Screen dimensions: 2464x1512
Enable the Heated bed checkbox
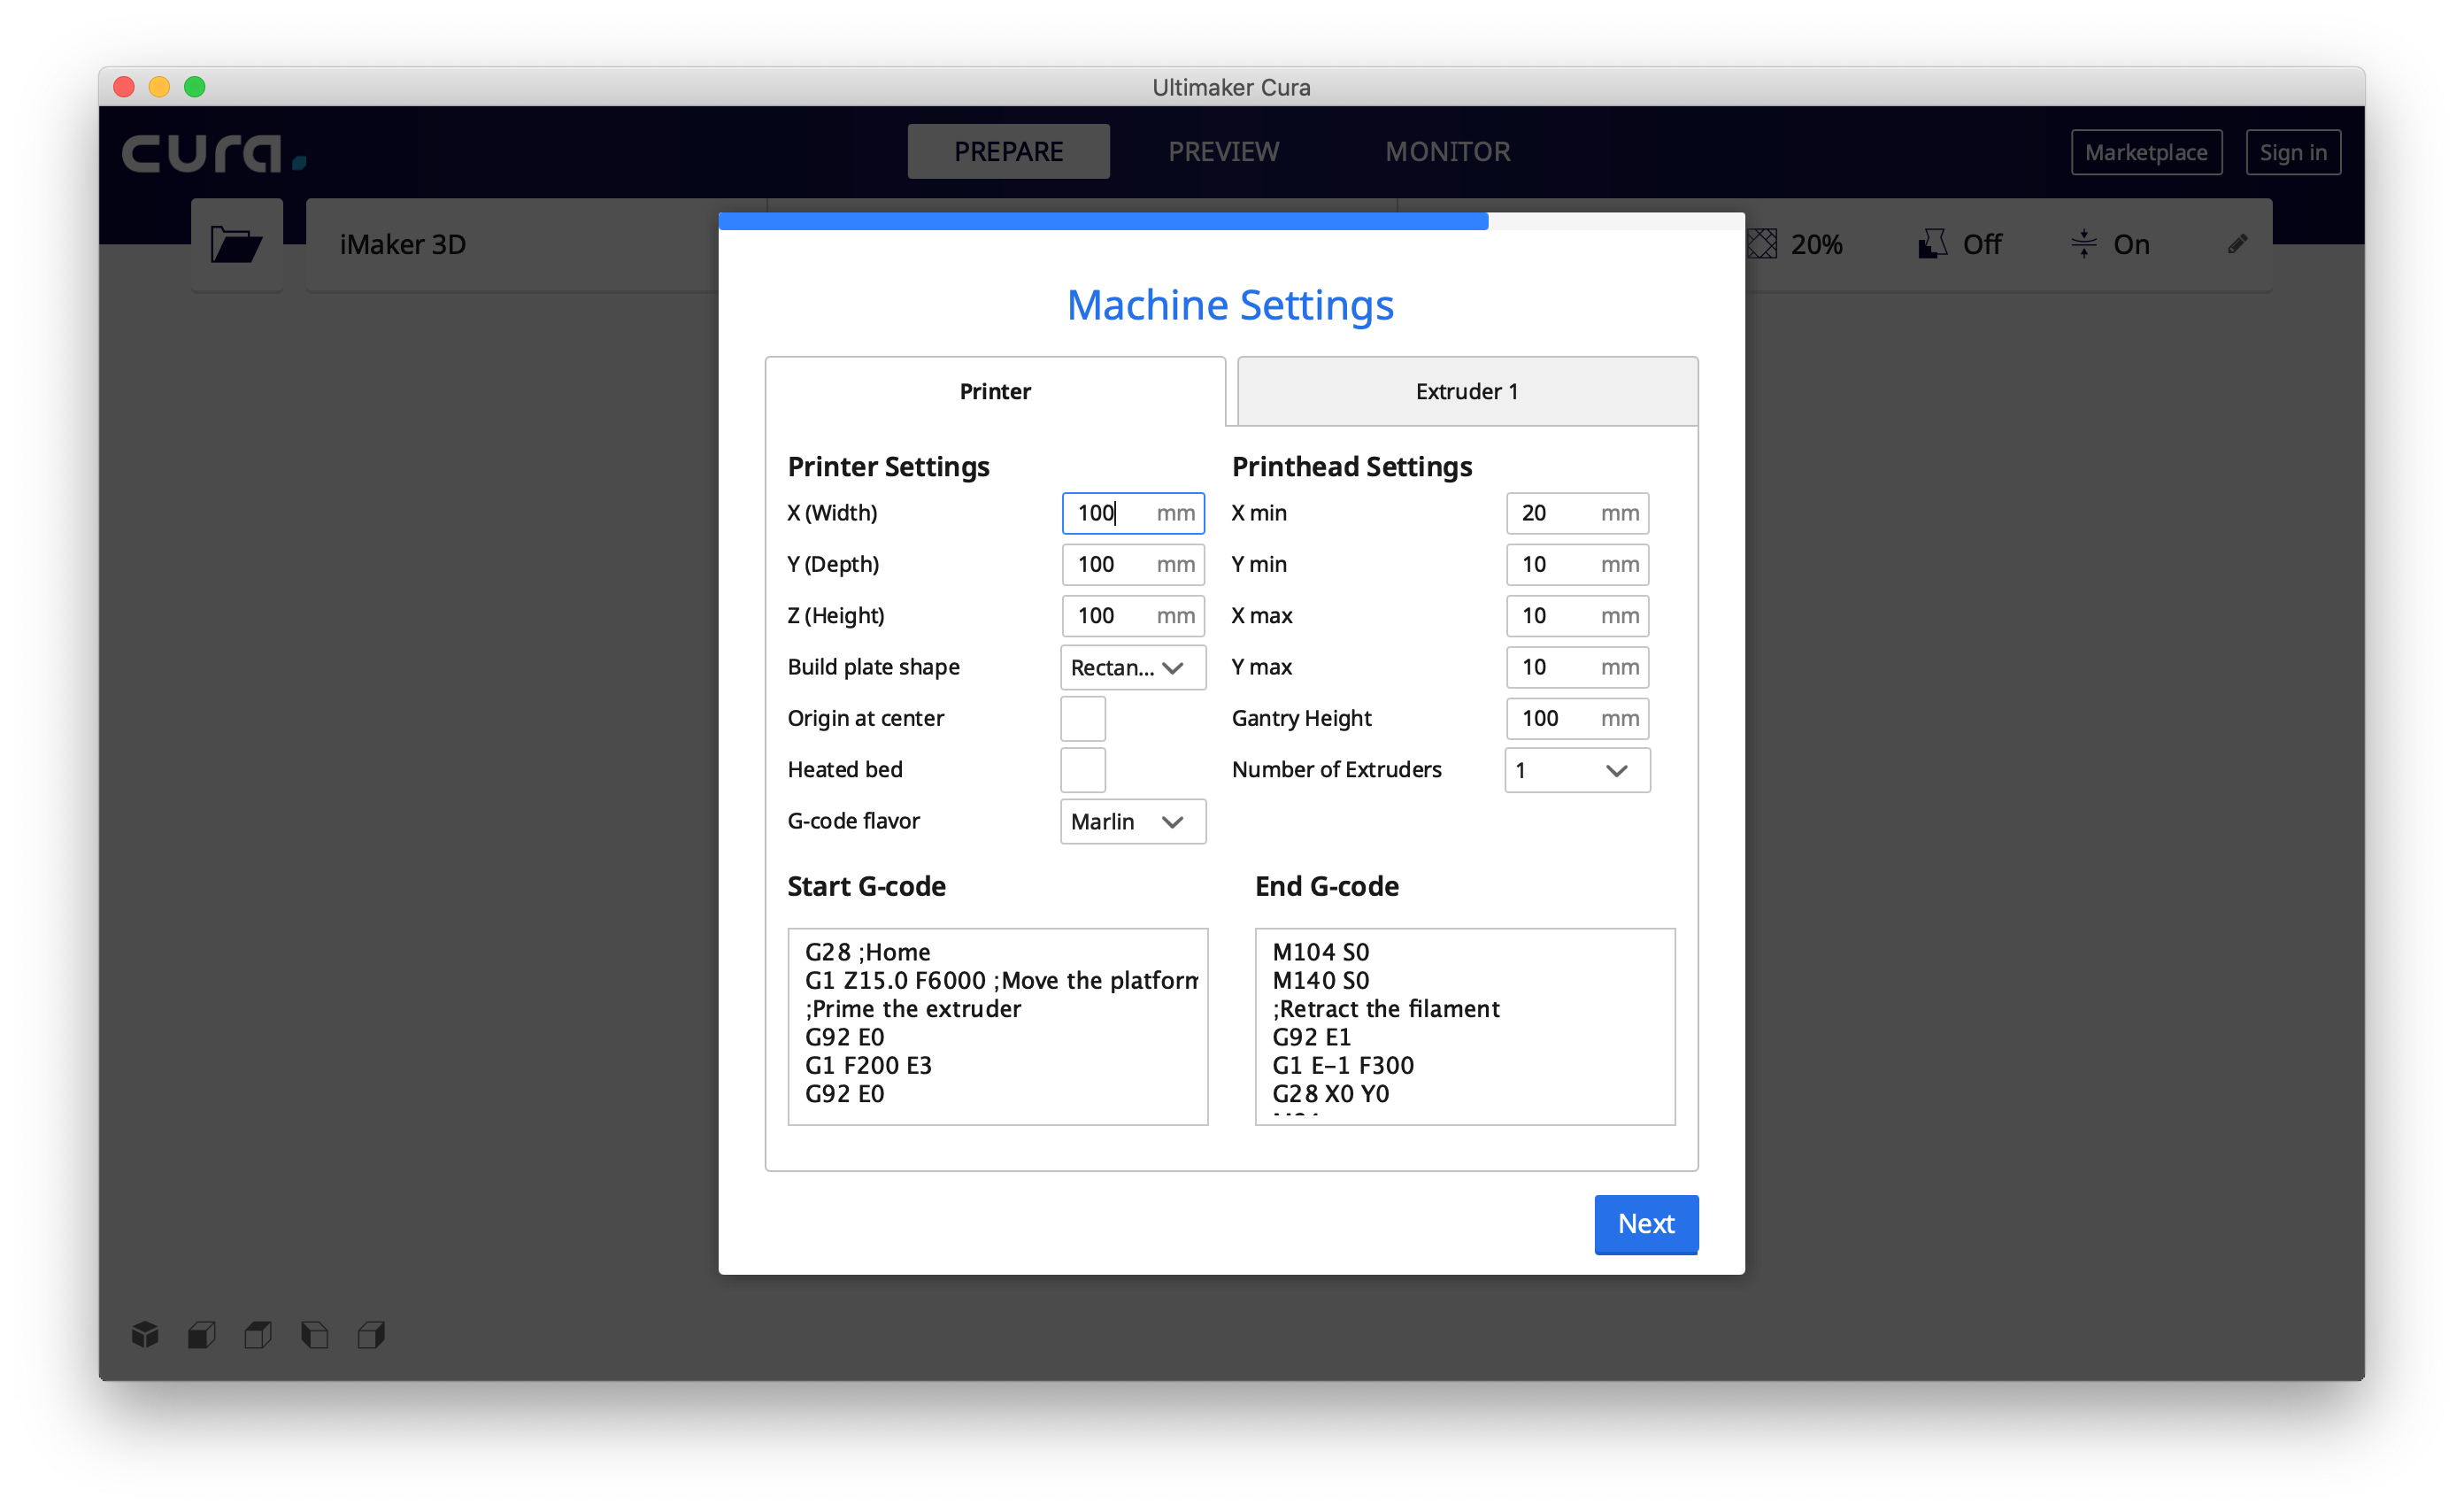[1083, 769]
